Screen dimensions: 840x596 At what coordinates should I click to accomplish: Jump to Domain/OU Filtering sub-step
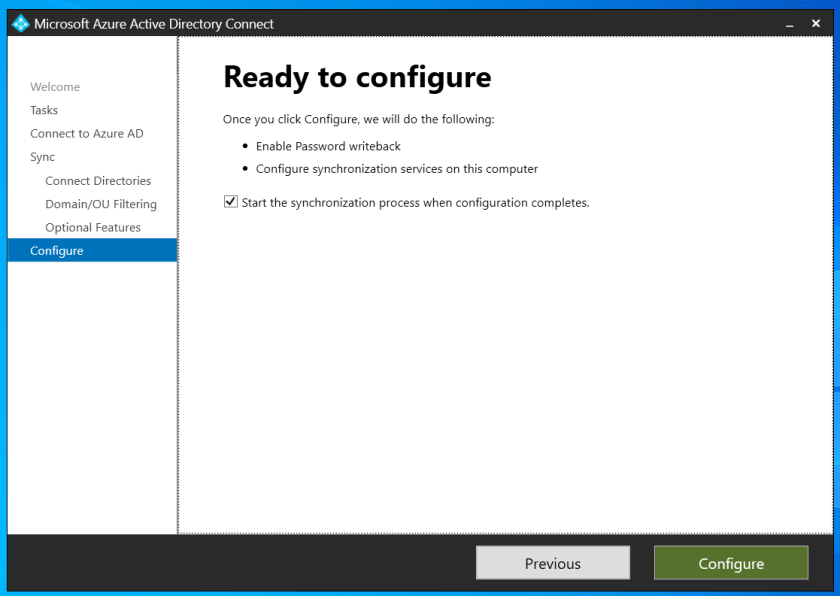[x=101, y=204]
